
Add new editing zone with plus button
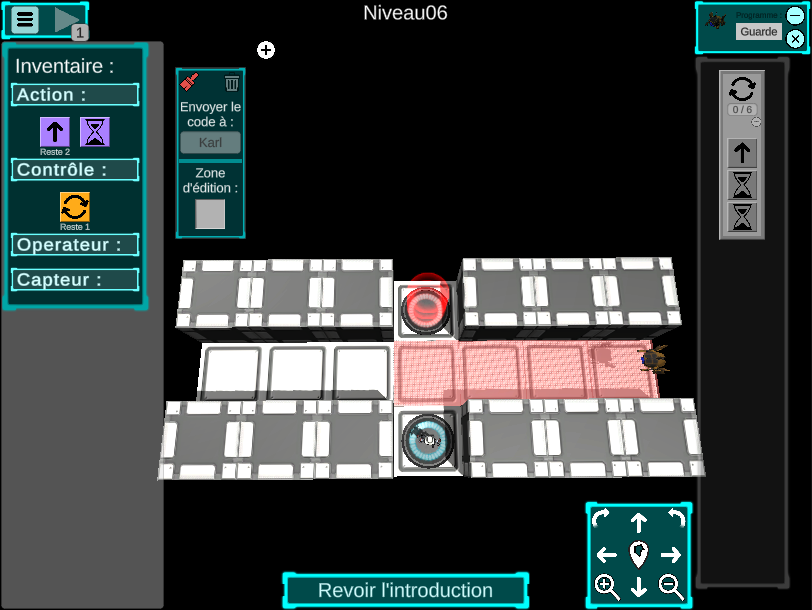coord(266,50)
